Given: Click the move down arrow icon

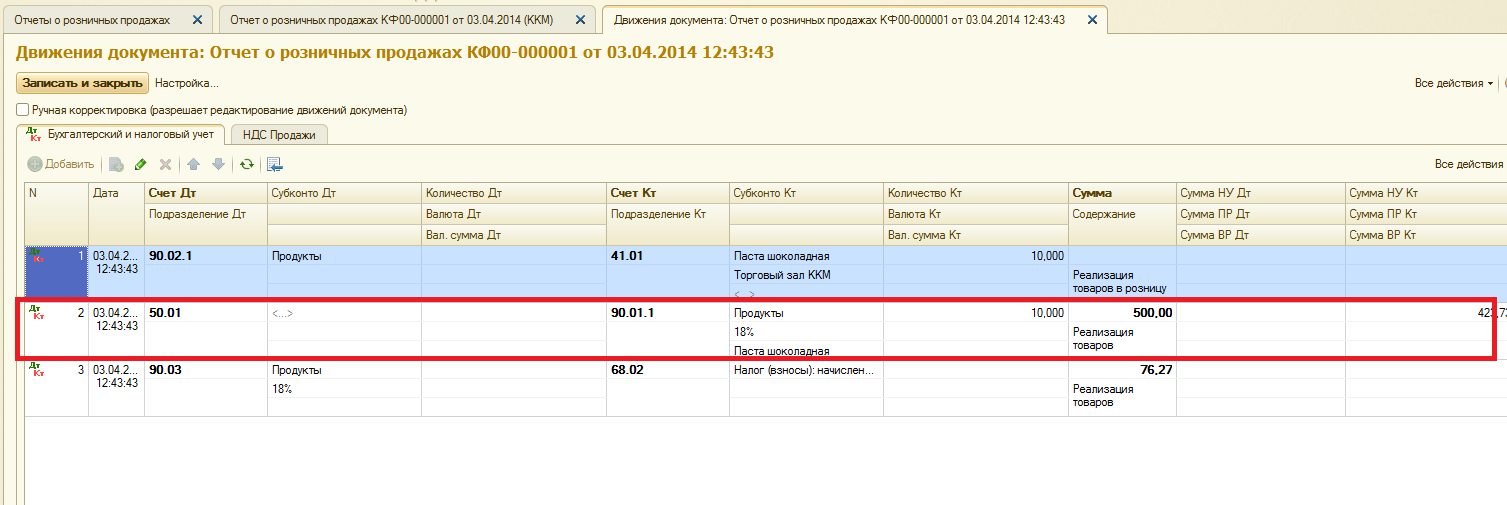Looking at the screenshot, I should pos(218,164).
